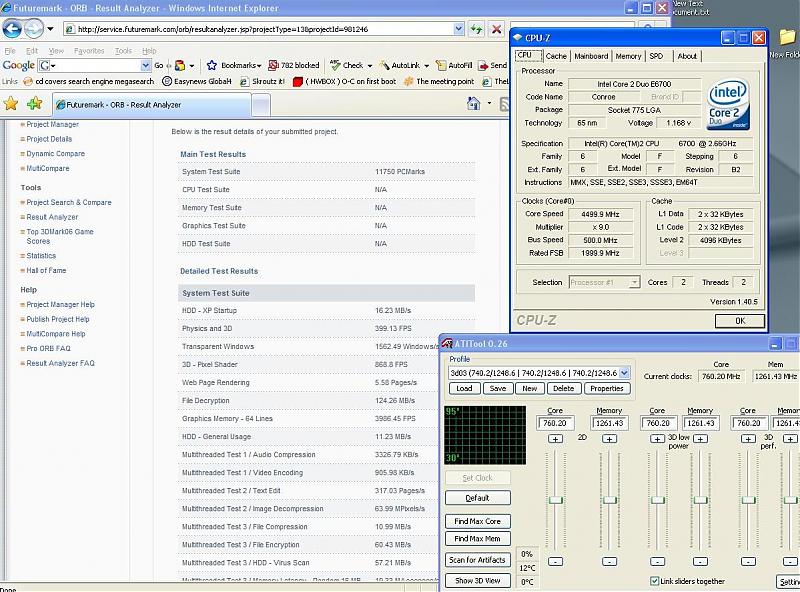
Task: Open the Home button dropdown arrow
Action: click(489, 104)
